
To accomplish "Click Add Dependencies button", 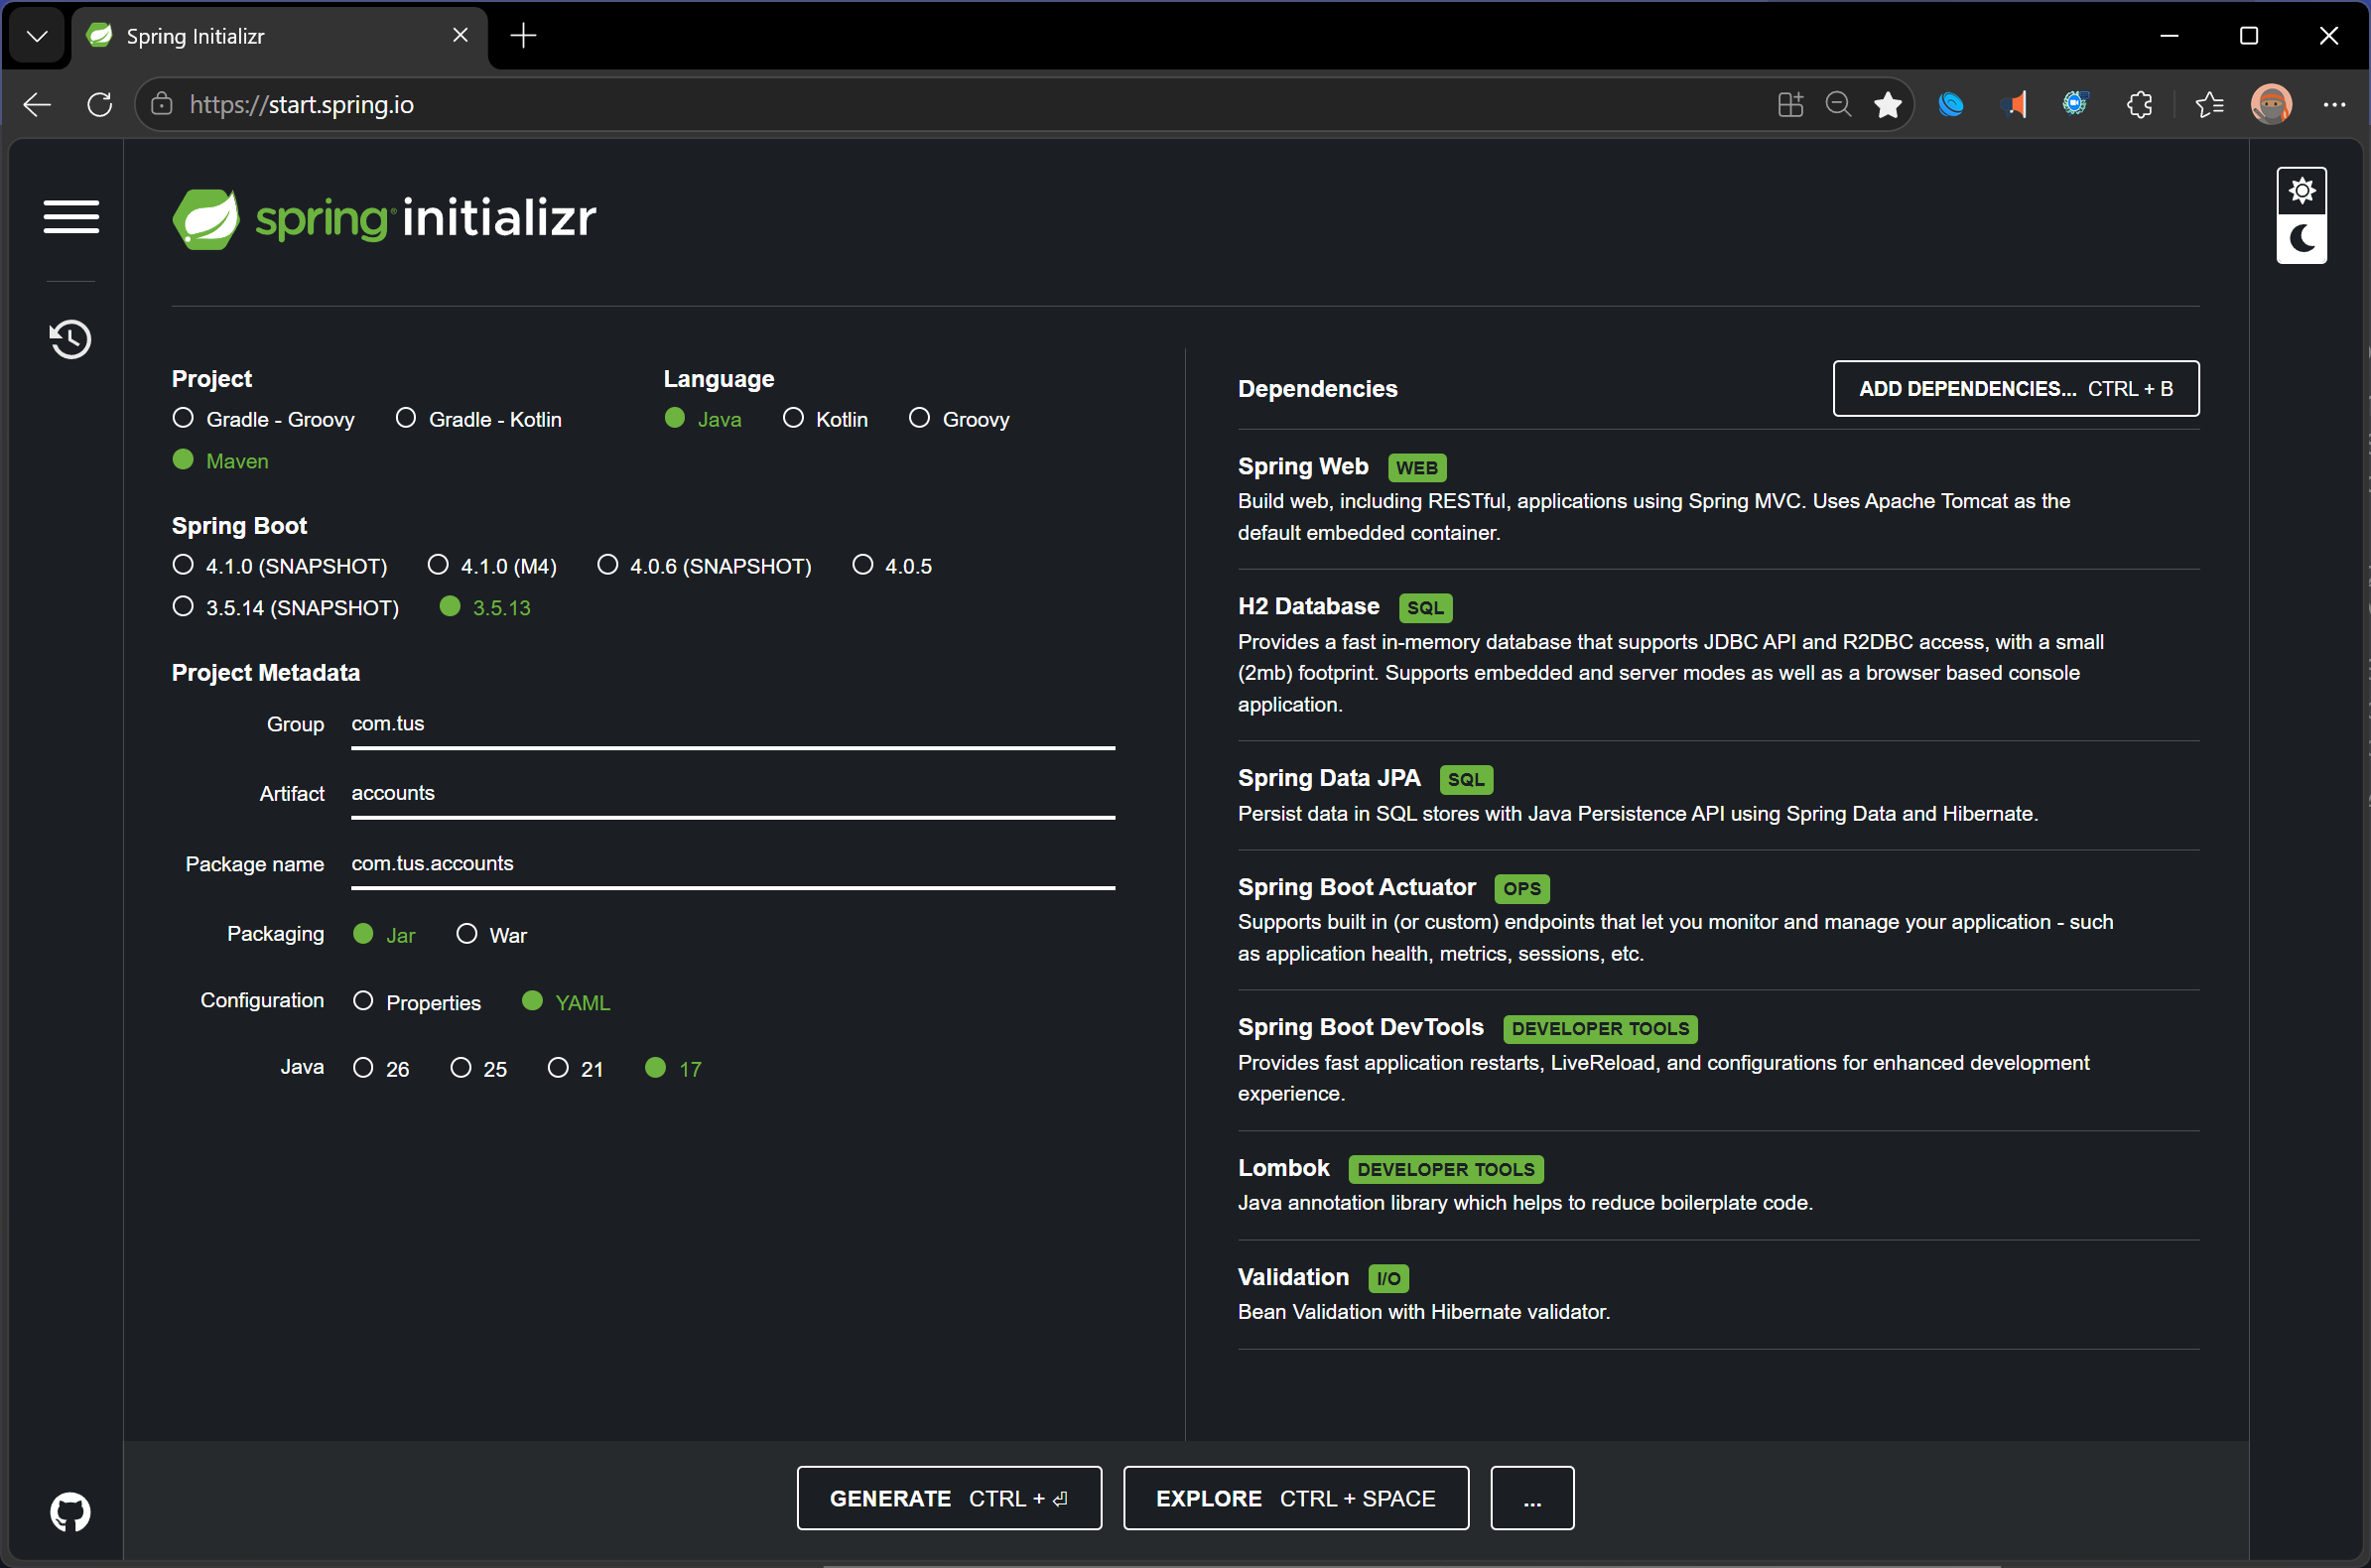I will pyautogui.click(x=2015, y=388).
